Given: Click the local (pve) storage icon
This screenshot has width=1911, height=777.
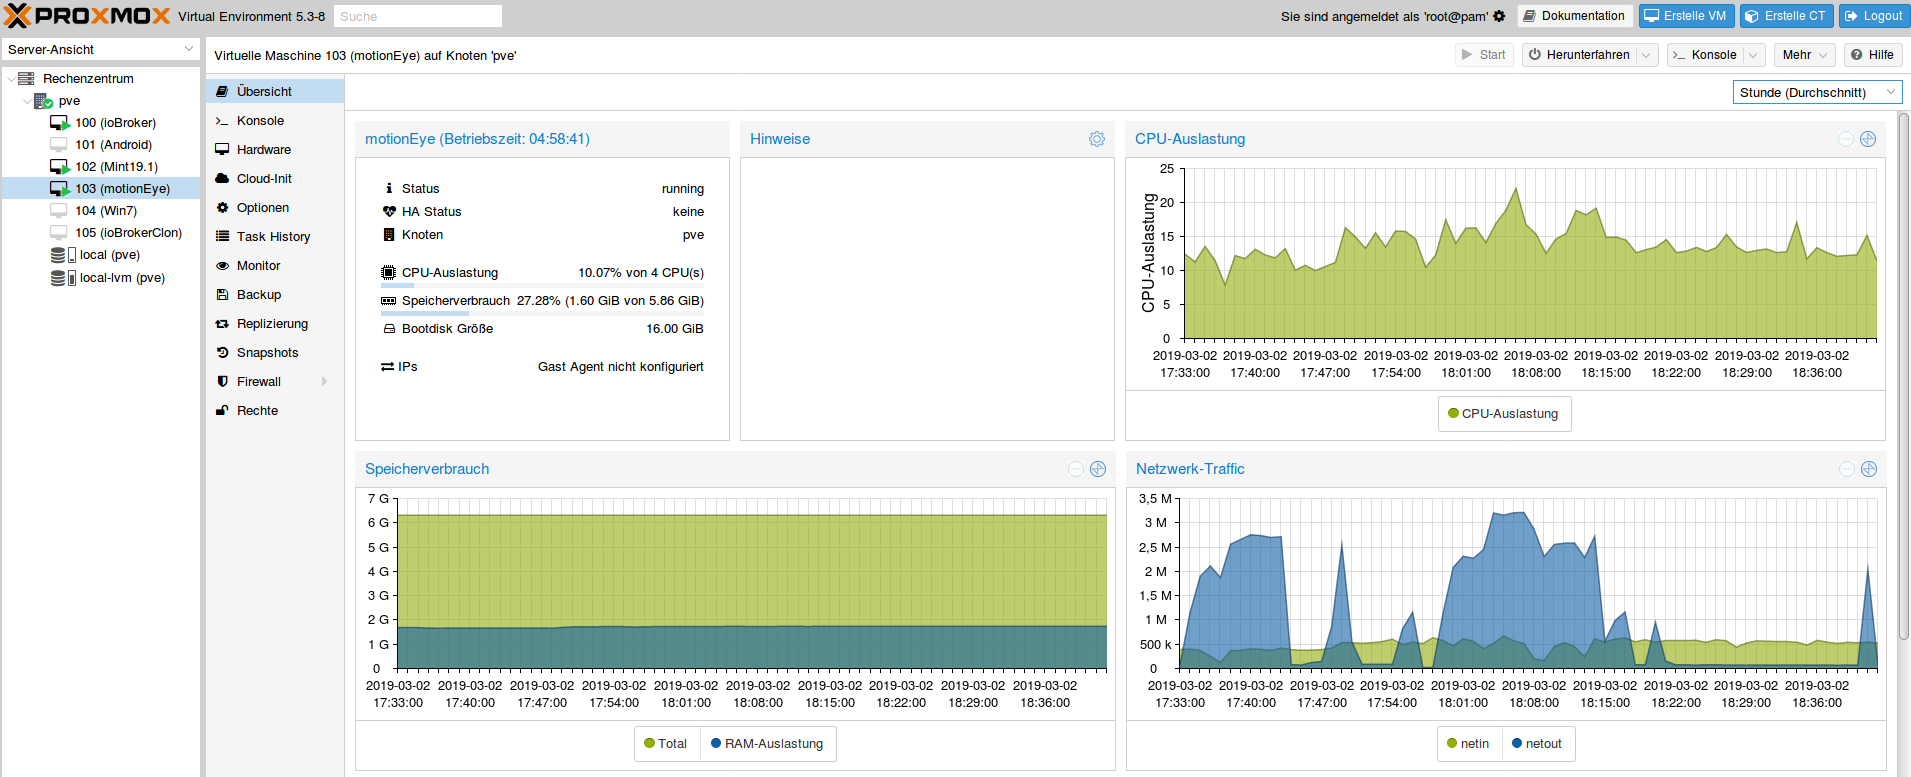Looking at the screenshot, I should pyautogui.click(x=63, y=255).
